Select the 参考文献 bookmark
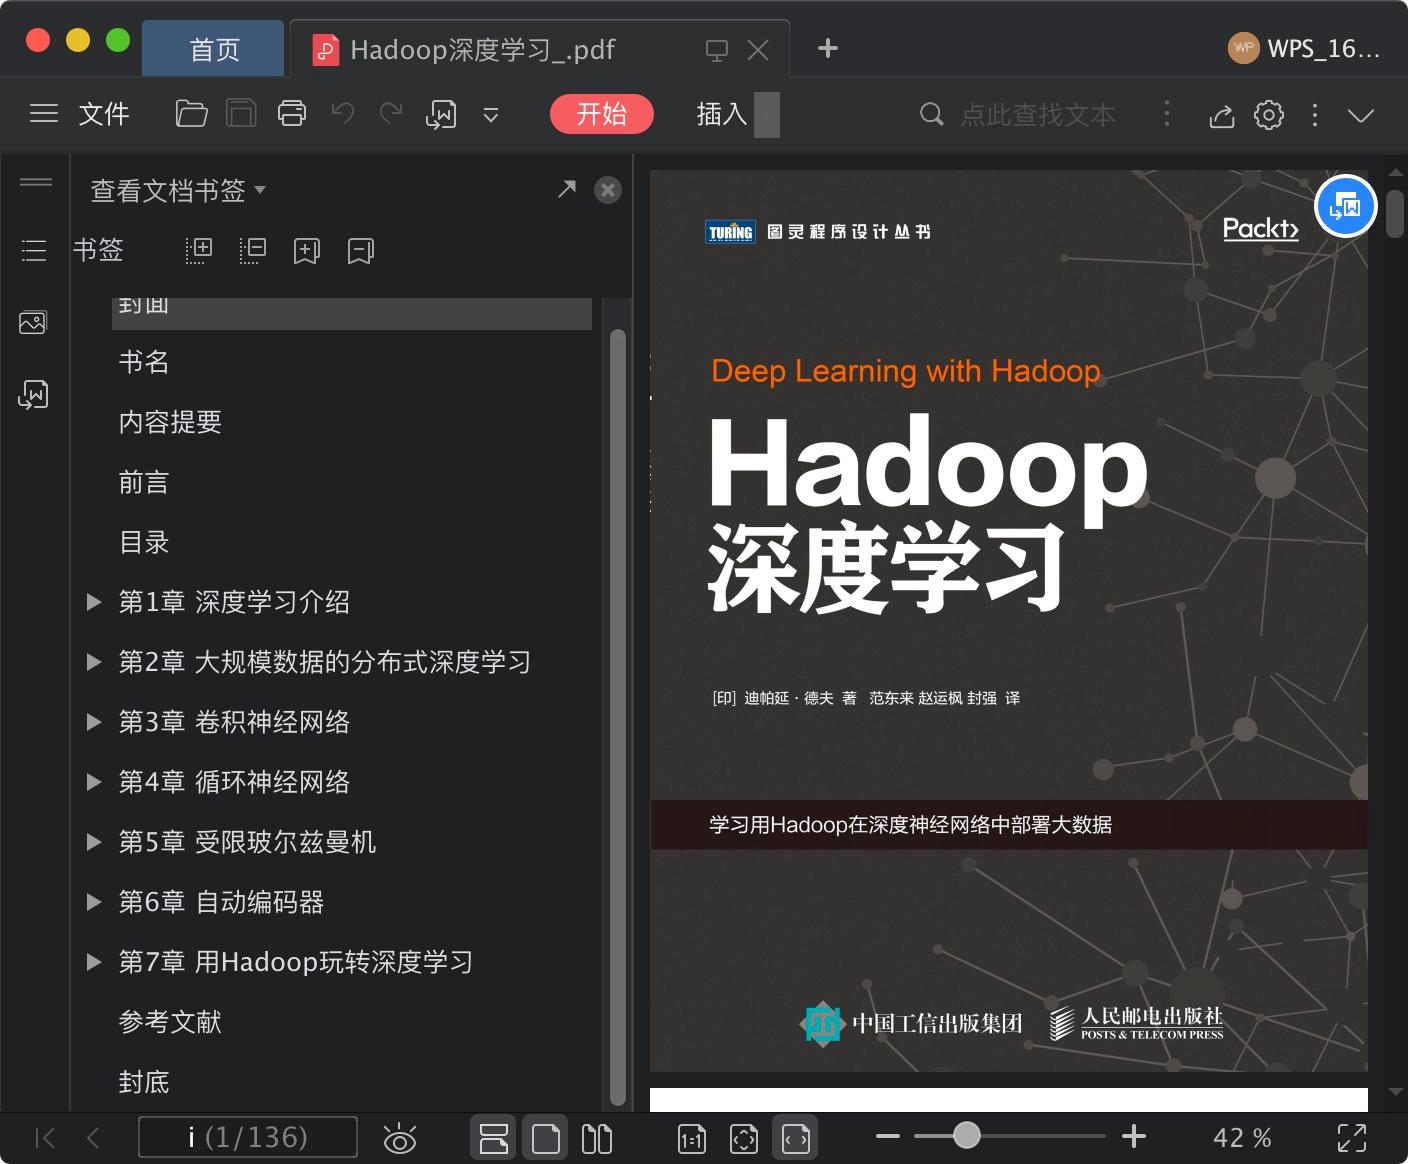Screen dimensions: 1408x1164 (x=170, y=1022)
